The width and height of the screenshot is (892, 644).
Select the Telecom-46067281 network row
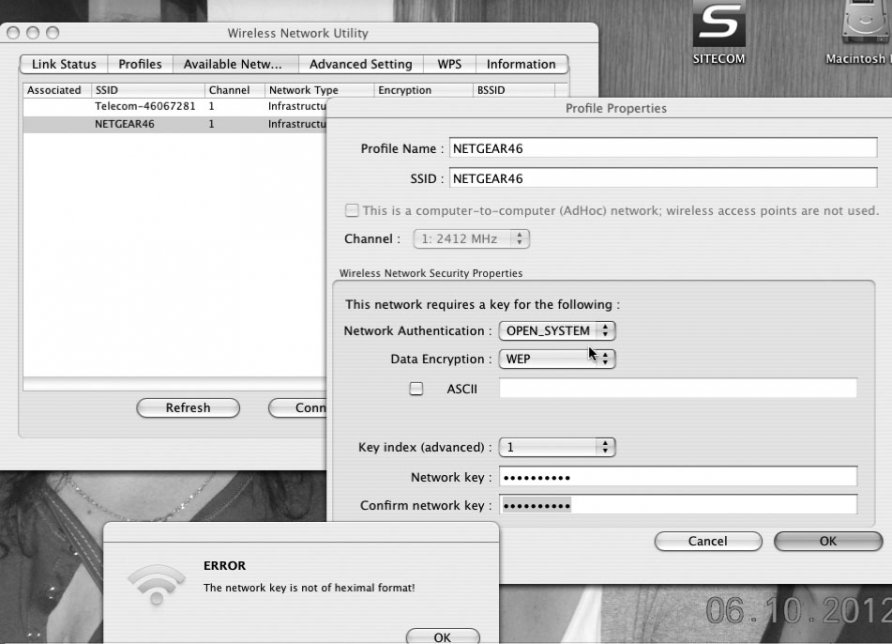(x=175, y=106)
